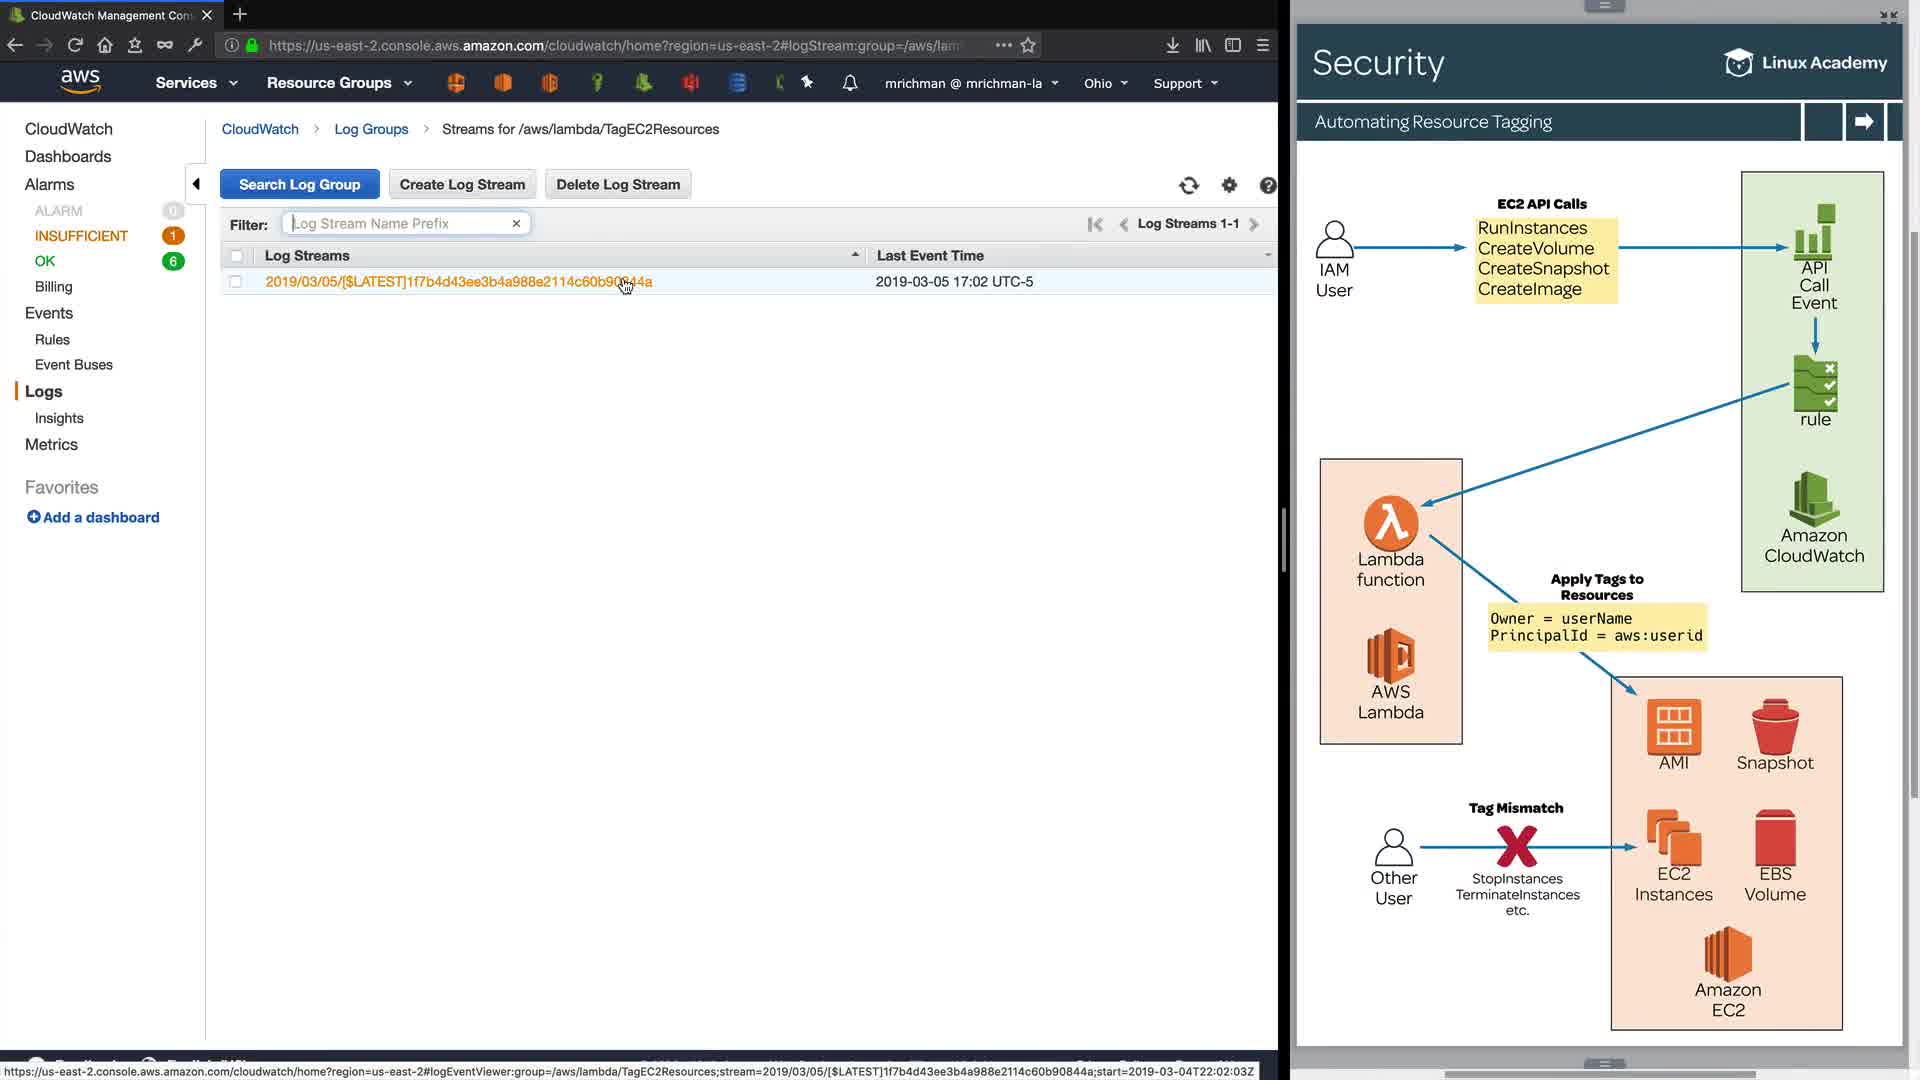
Task: Clear the filter field with X
Action: tap(516, 224)
